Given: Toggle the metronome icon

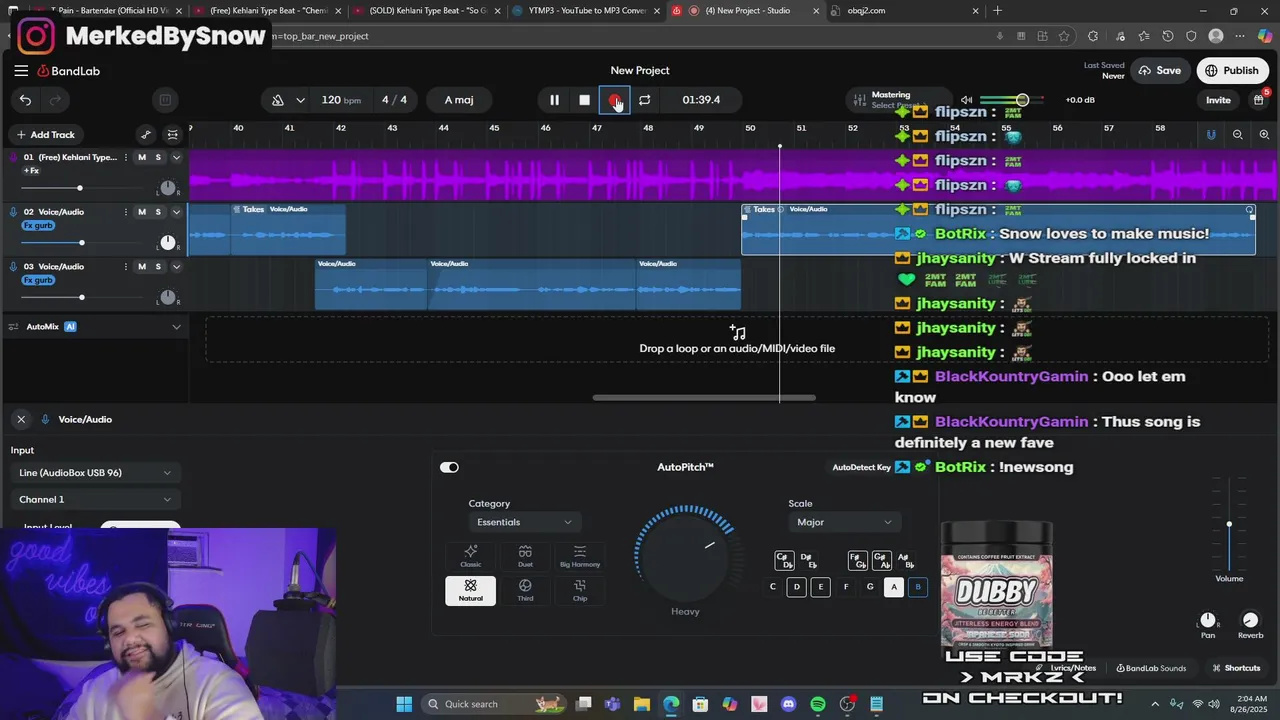Looking at the screenshot, I should pos(278,100).
